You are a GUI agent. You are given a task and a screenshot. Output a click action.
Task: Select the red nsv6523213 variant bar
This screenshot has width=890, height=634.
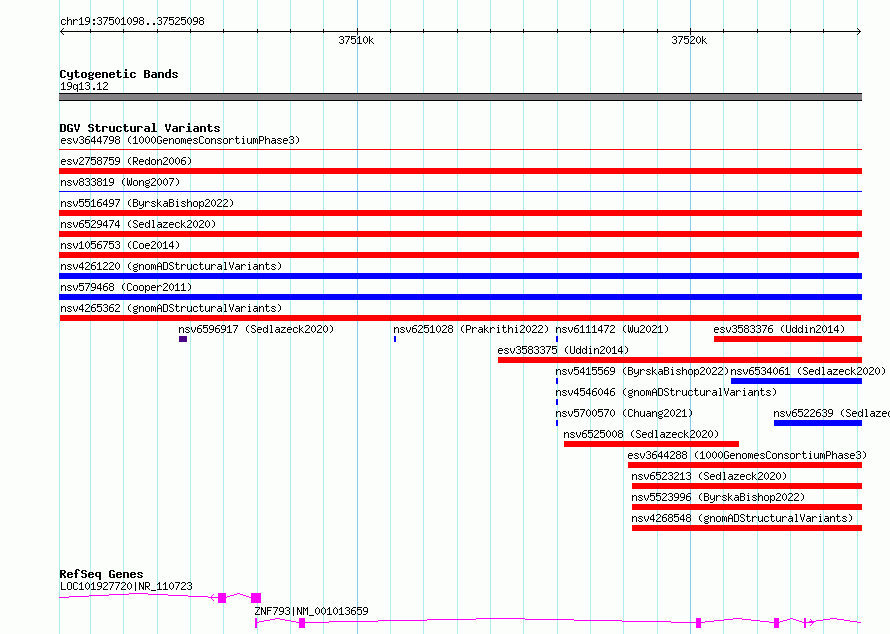pos(747,486)
